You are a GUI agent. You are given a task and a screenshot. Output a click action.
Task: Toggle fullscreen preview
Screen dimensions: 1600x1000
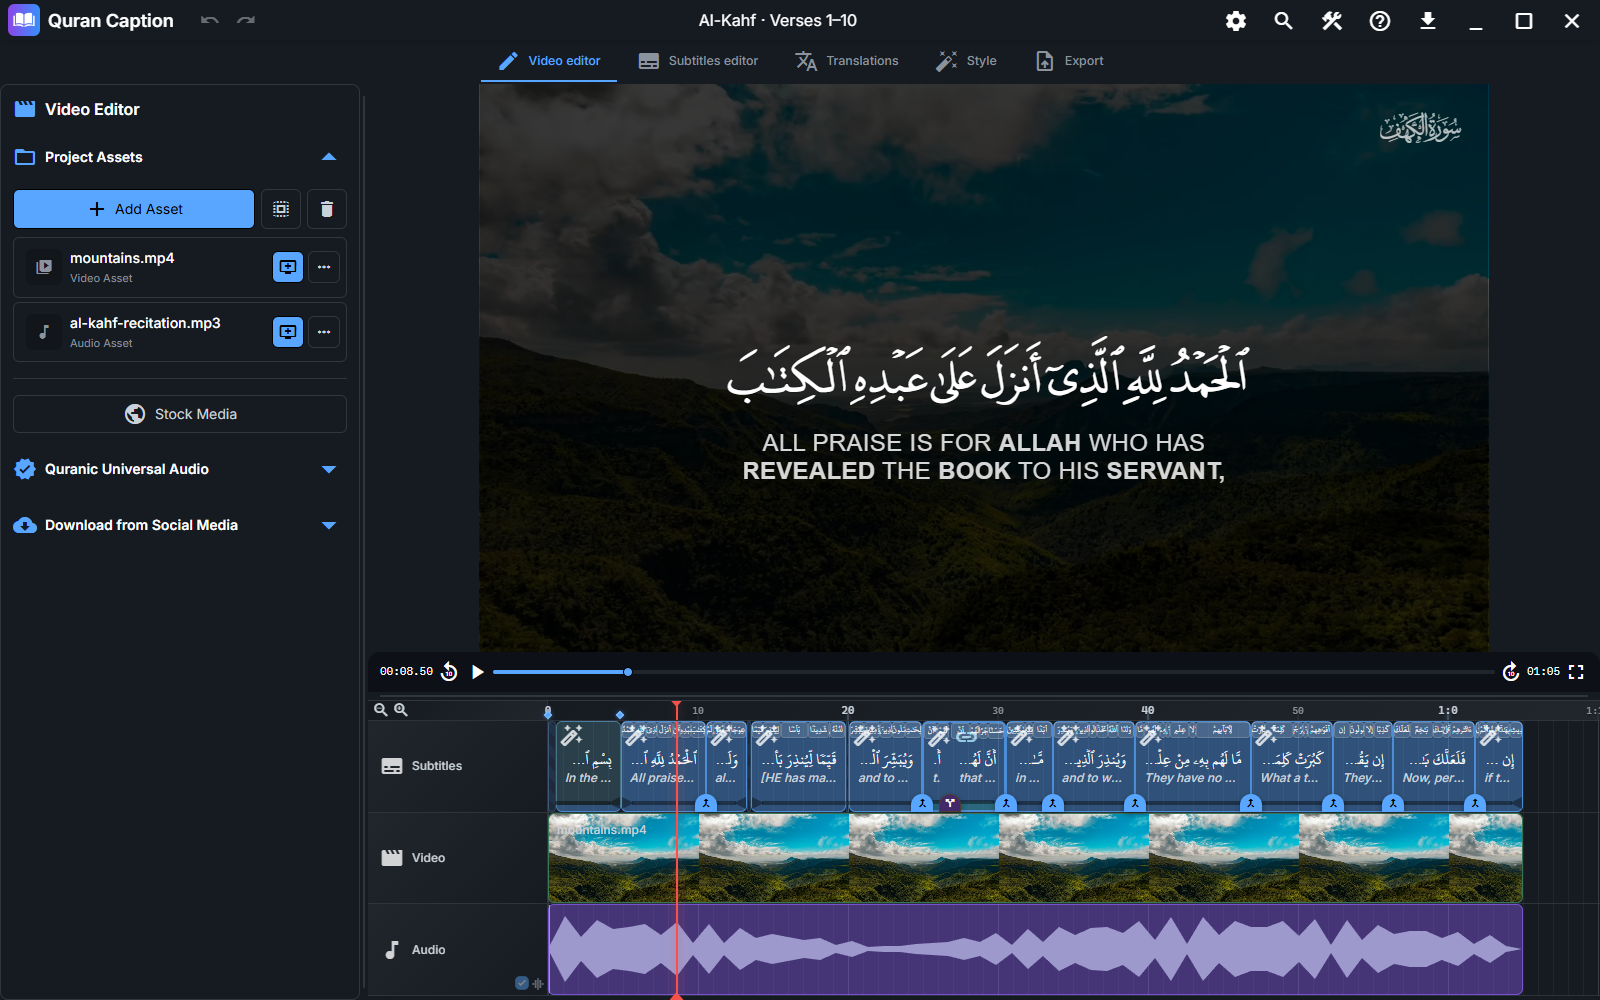coord(1576,672)
